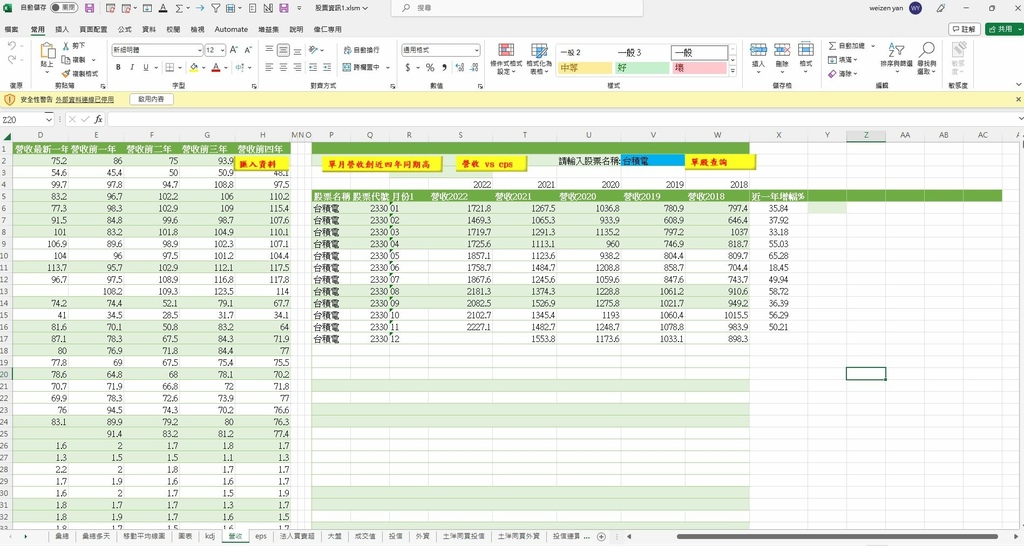Open the 通用格式 number format dropdown
The width and height of the screenshot is (1024, 546).
[x=476, y=50]
